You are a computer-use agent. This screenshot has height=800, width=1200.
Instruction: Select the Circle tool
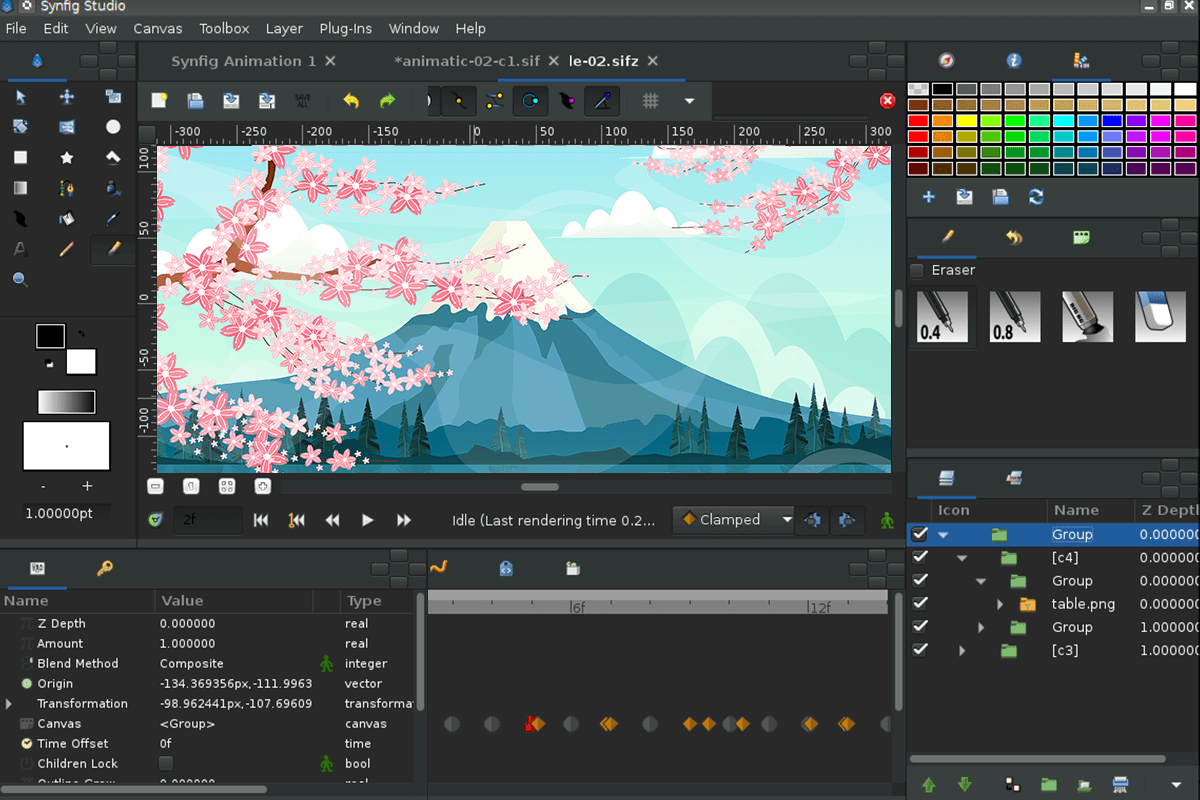coord(113,126)
